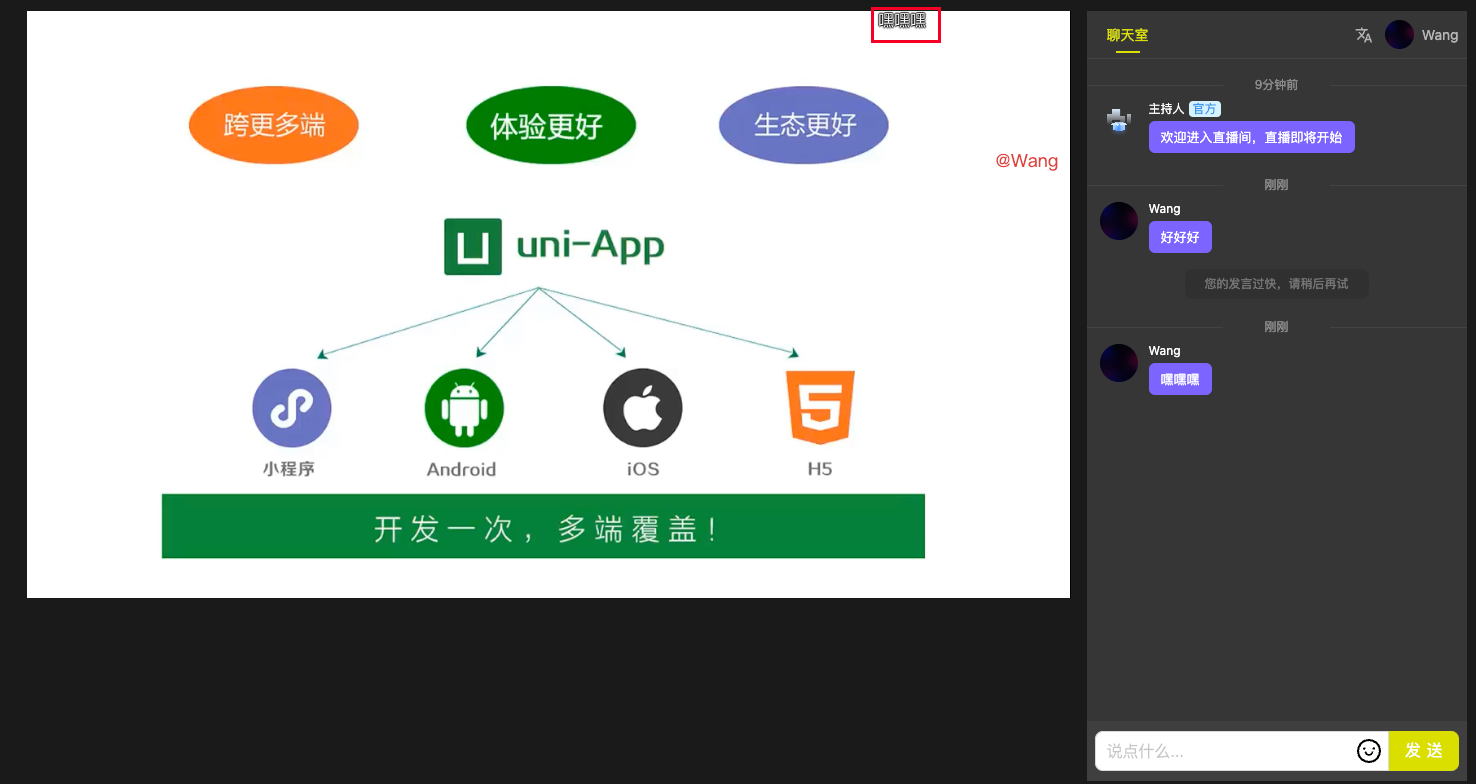This screenshot has width=1476, height=784.
Task: Click Wang's avatar beside 好好好 message
Action: pyautogui.click(x=1119, y=221)
